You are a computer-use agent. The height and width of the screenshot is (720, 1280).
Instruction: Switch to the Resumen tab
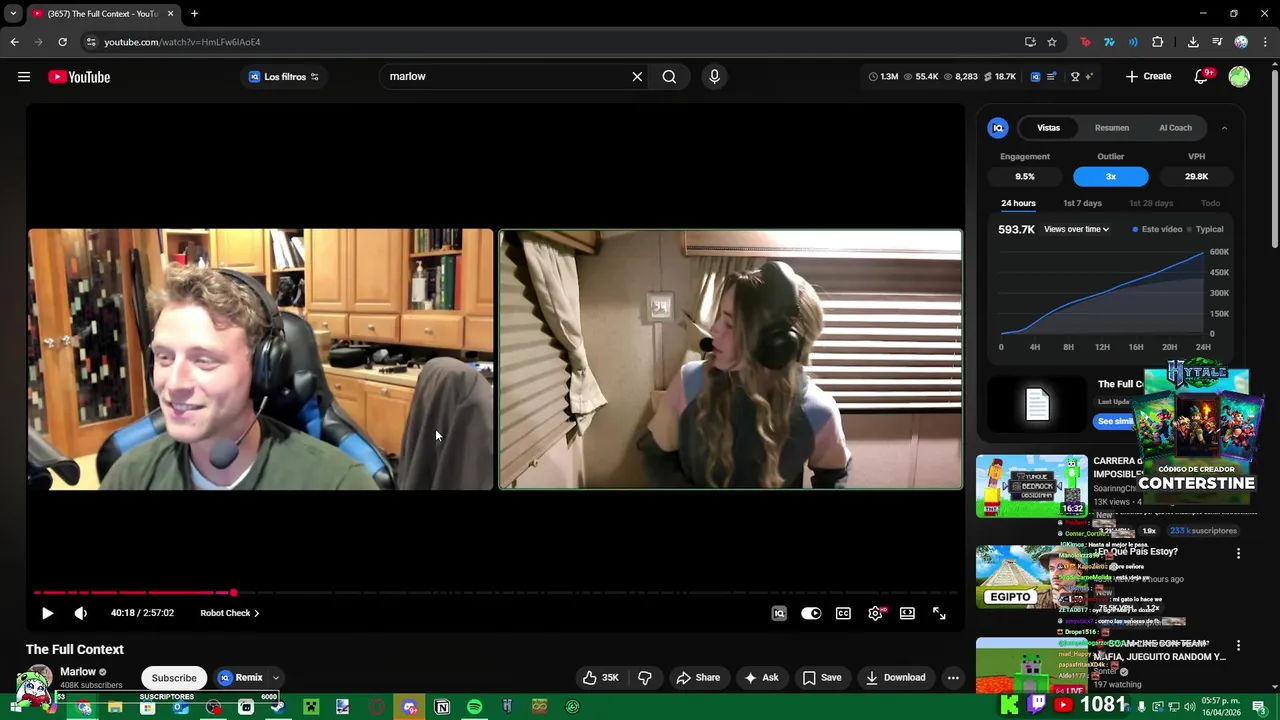coord(1112,128)
